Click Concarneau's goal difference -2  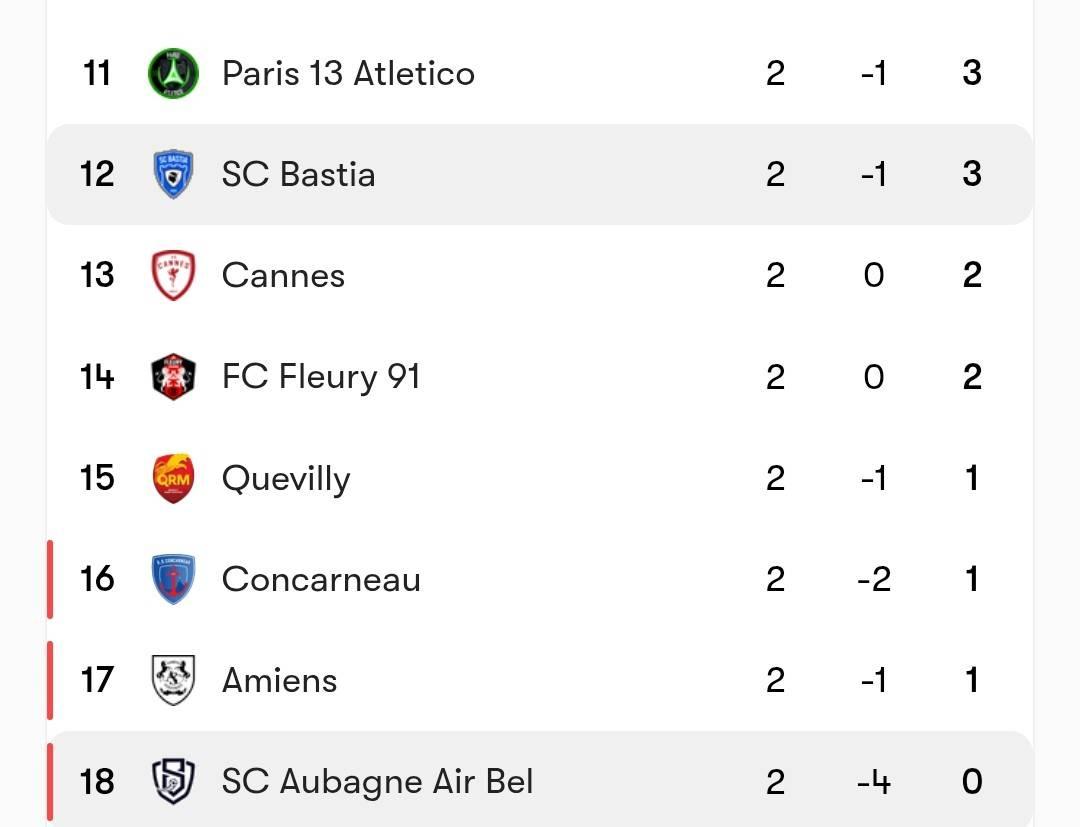click(873, 579)
